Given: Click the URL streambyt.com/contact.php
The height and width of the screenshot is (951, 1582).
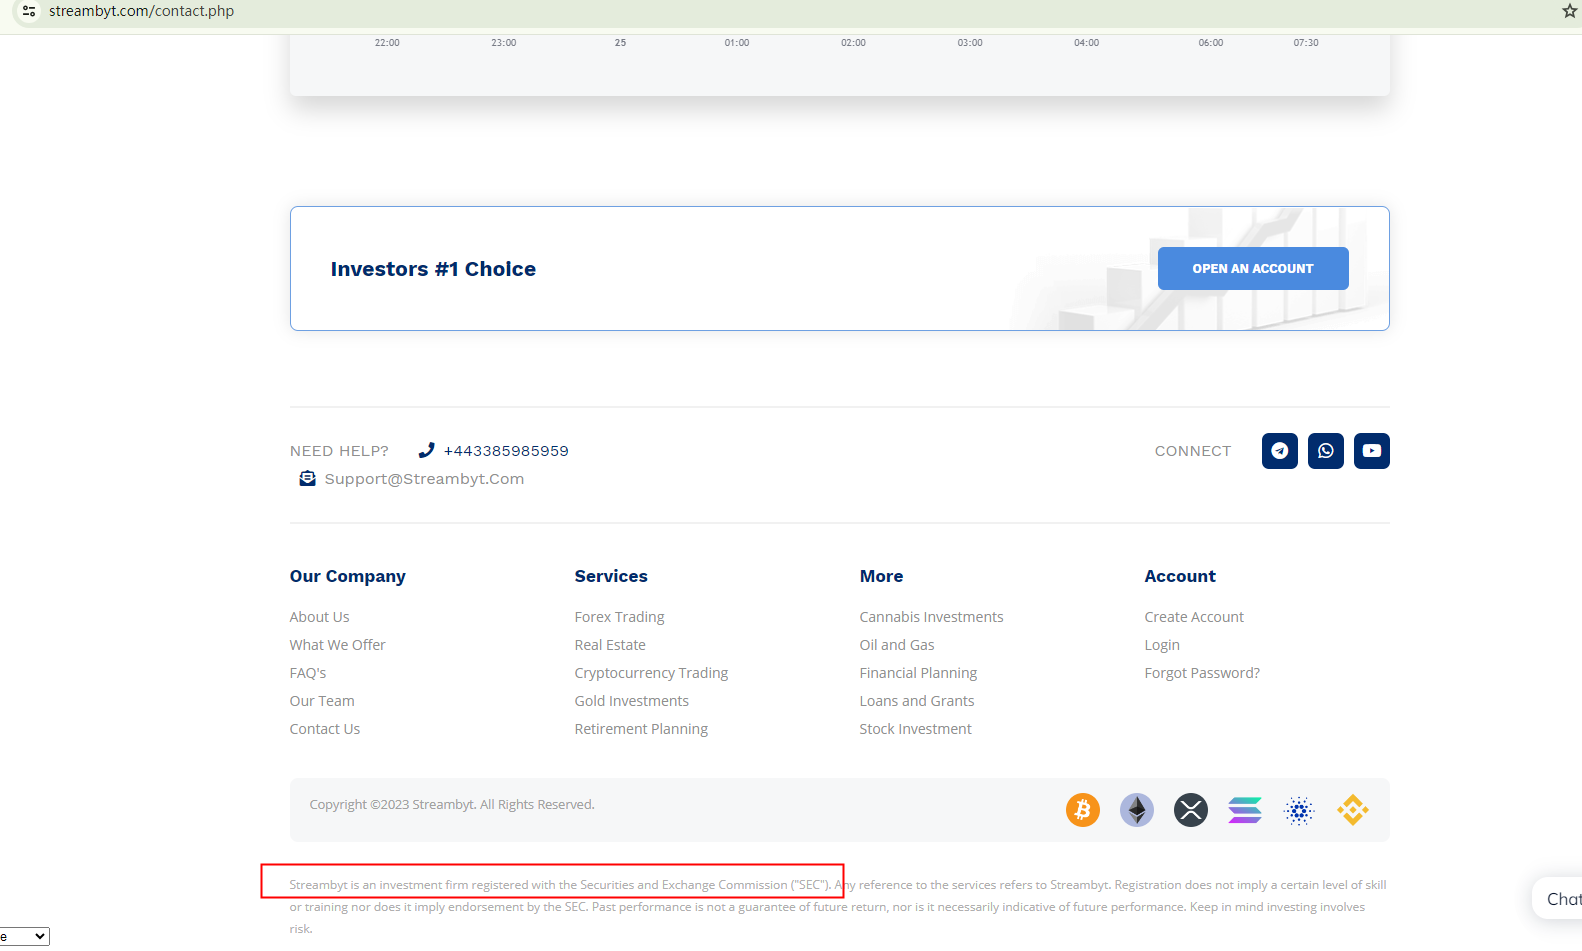Looking at the screenshot, I should pos(141,11).
